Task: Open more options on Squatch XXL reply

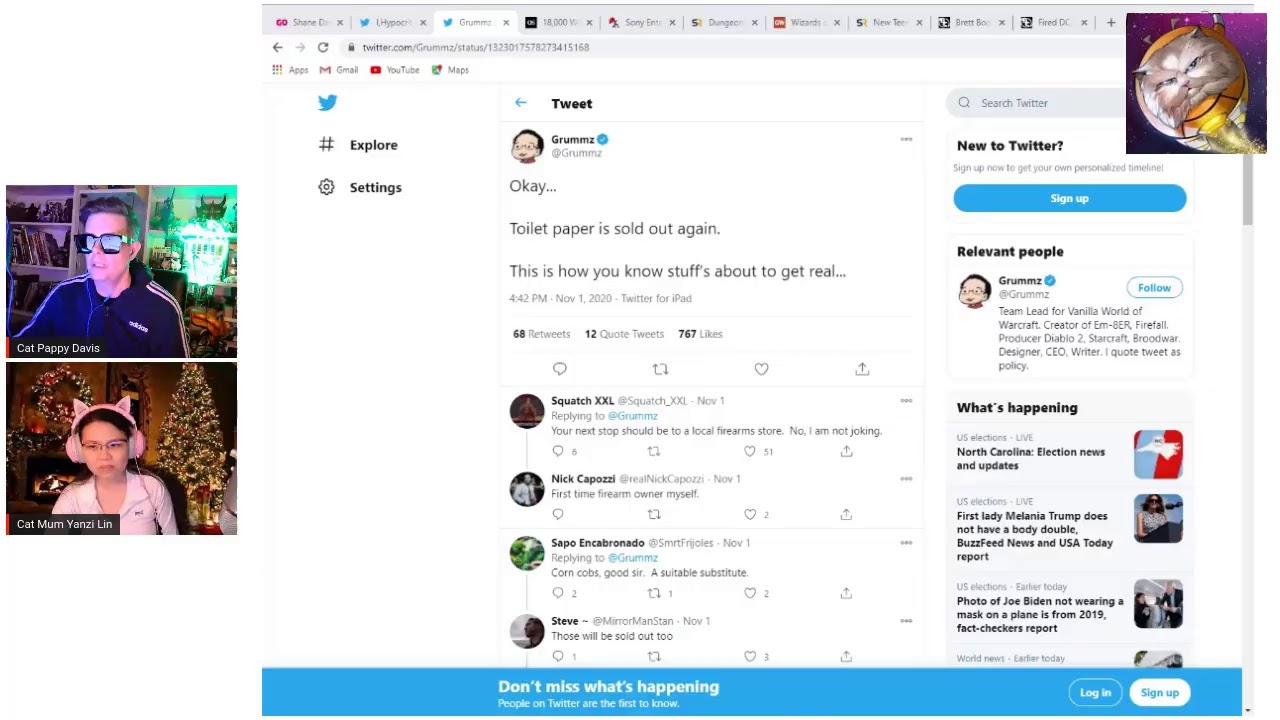Action: coord(906,401)
